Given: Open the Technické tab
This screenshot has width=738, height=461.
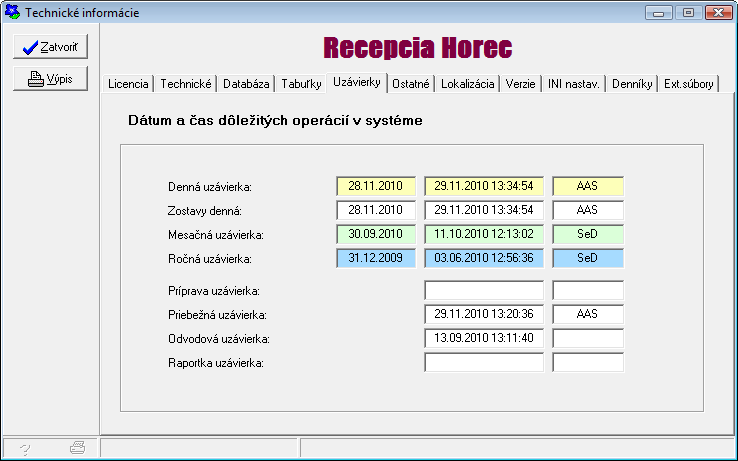Looking at the screenshot, I should coord(186,85).
